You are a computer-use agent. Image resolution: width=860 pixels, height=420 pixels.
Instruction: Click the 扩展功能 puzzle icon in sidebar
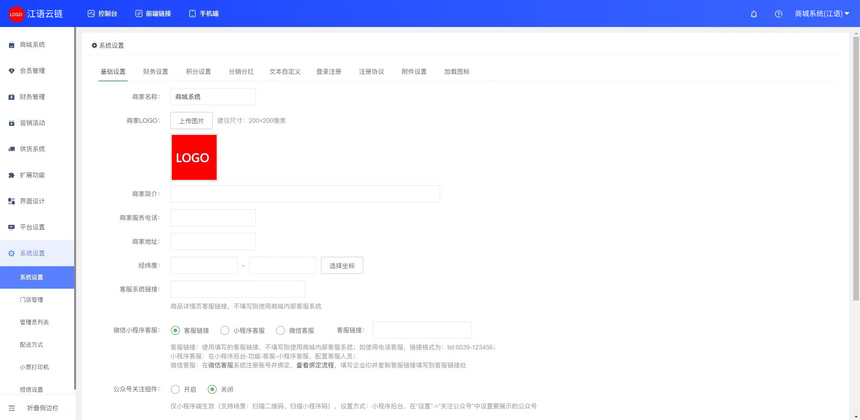(x=12, y=175)
